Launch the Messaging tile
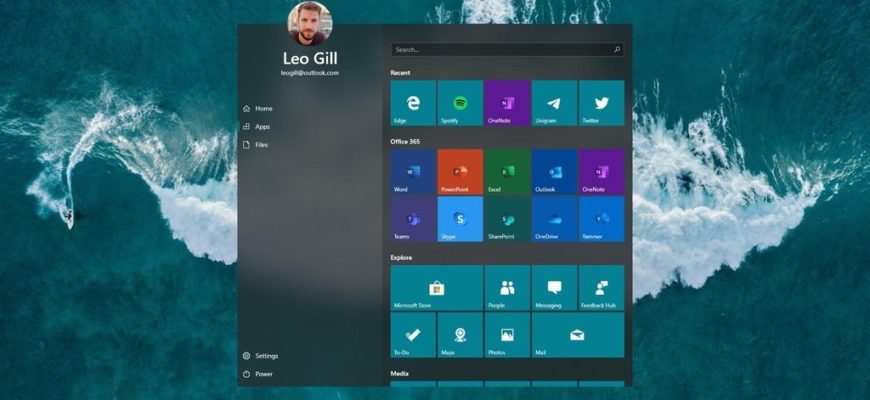870x400 pixels. 554,288
